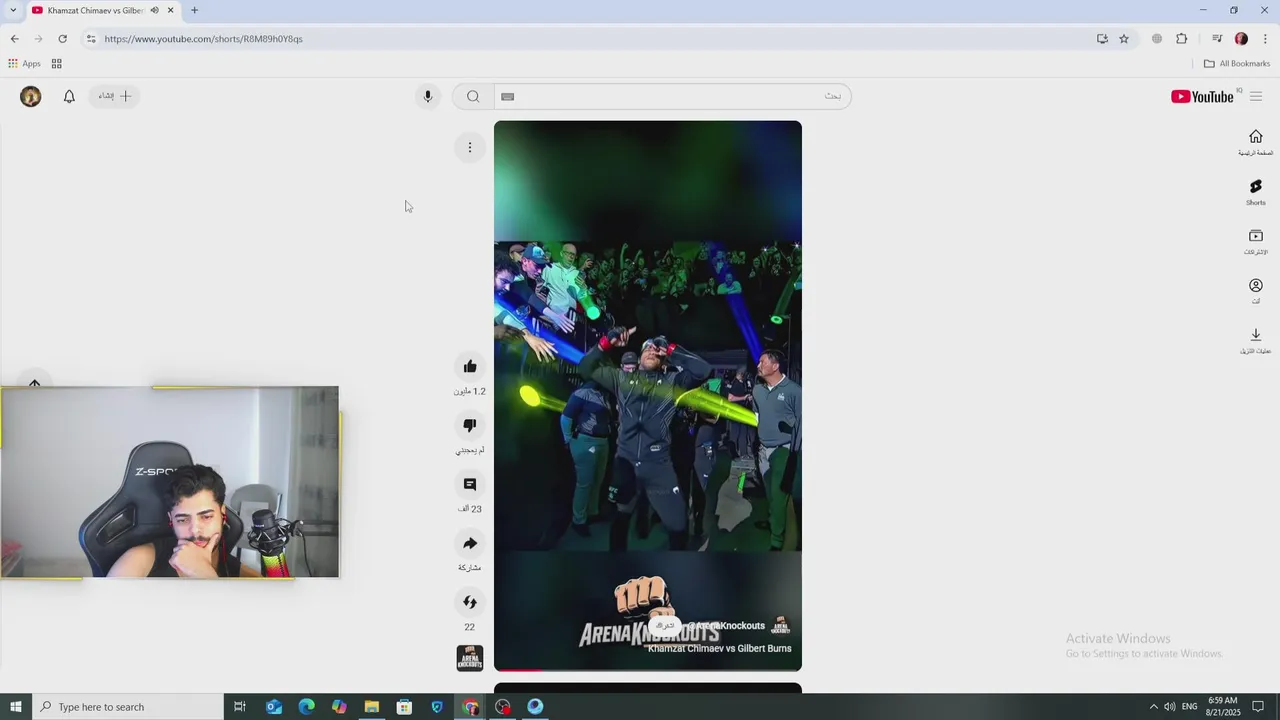Show hidden system tray icons
Viewport: 1280px width, 720px height.
pos(1153,707)
